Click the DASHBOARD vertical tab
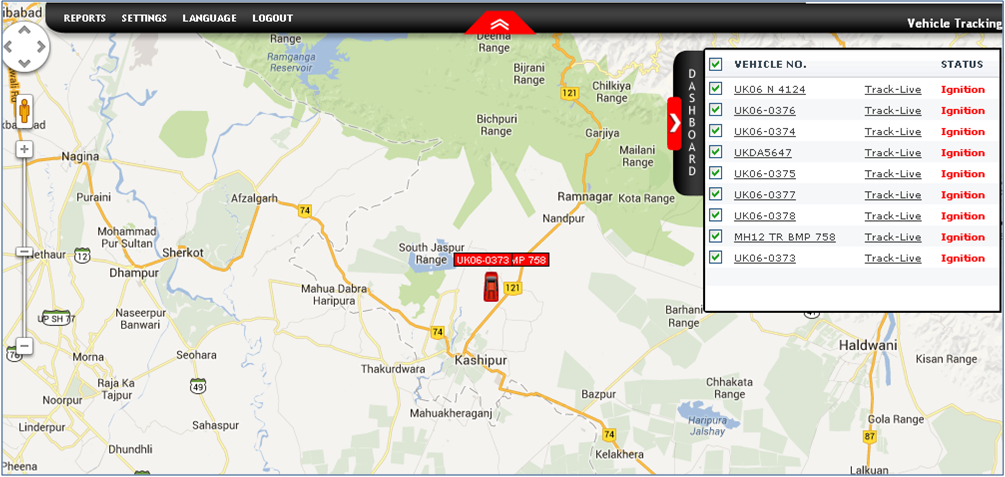 pos(692,122)
